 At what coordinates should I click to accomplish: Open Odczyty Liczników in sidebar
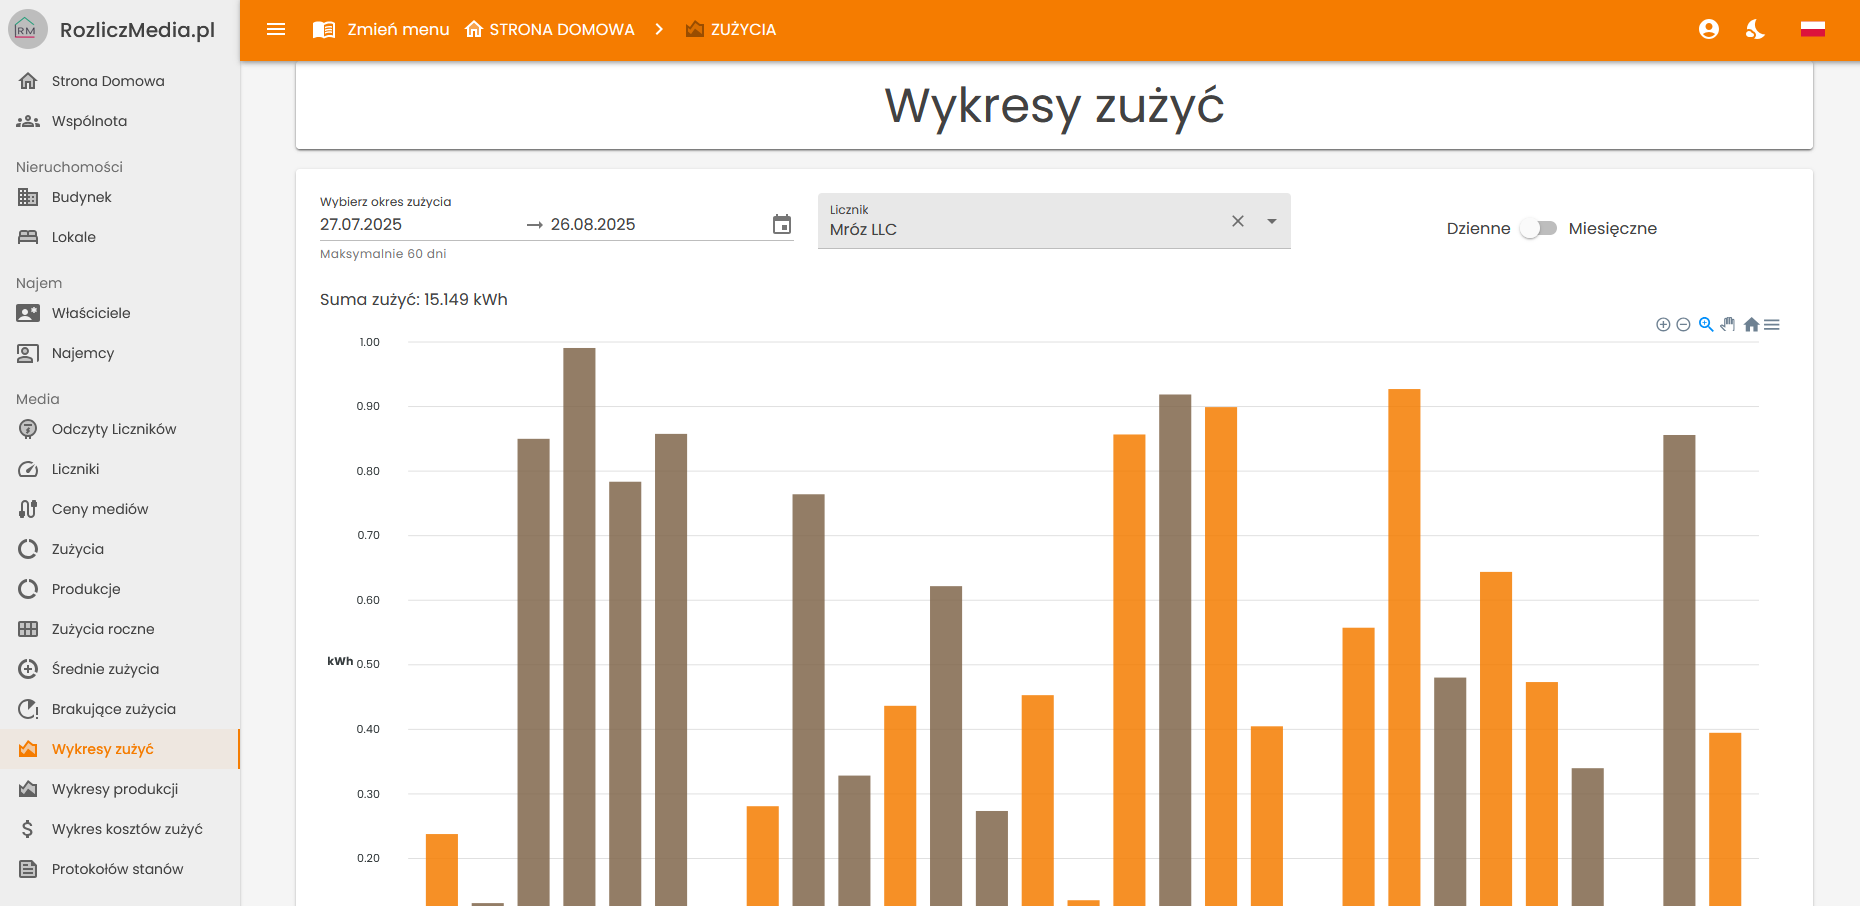tap(114, 429)
